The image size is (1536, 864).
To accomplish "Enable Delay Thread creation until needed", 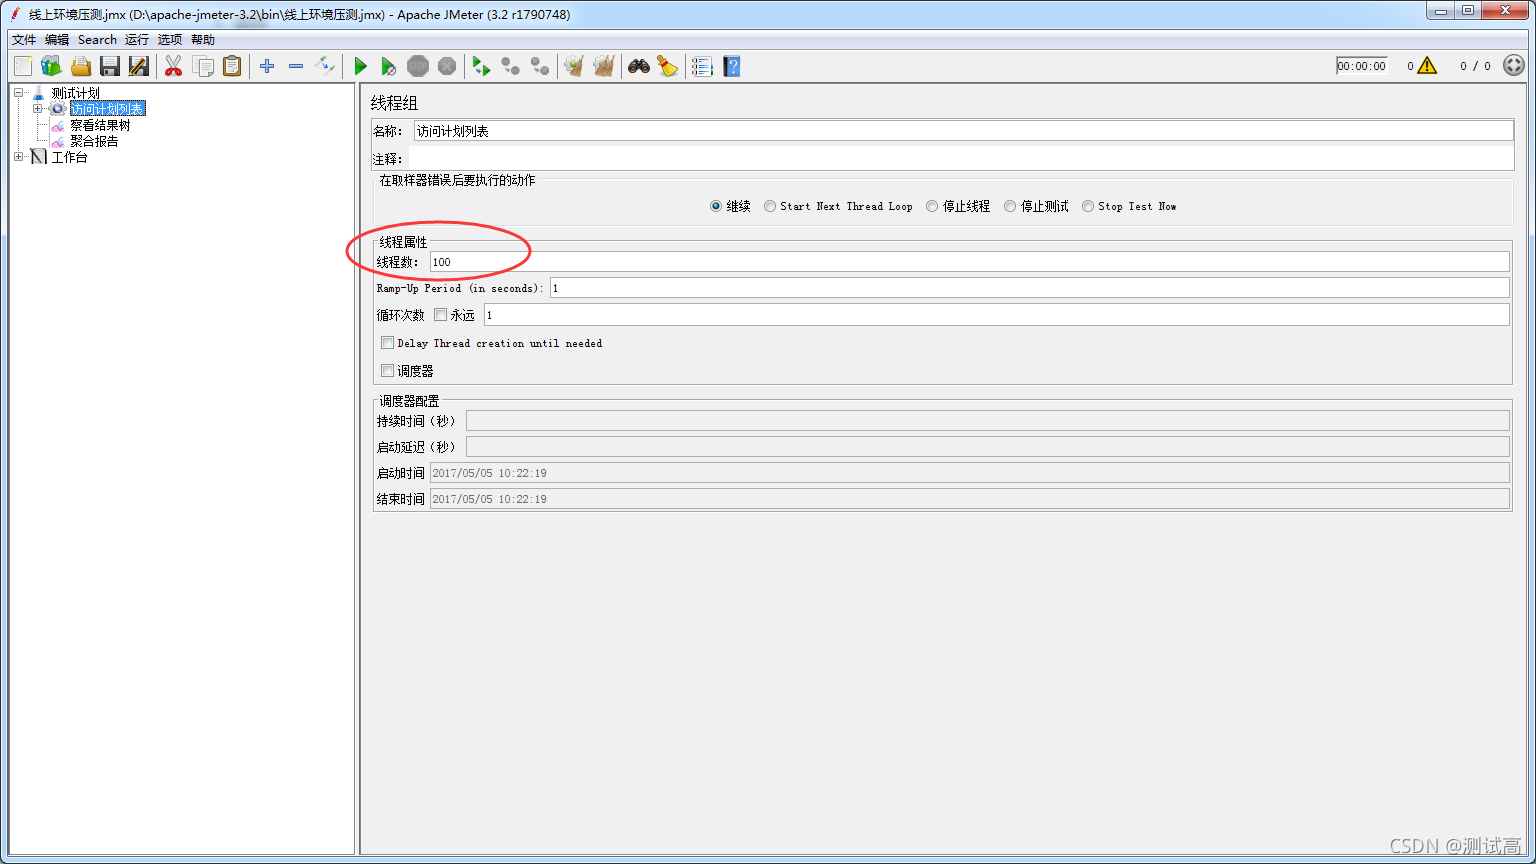I will coord(387,343).
